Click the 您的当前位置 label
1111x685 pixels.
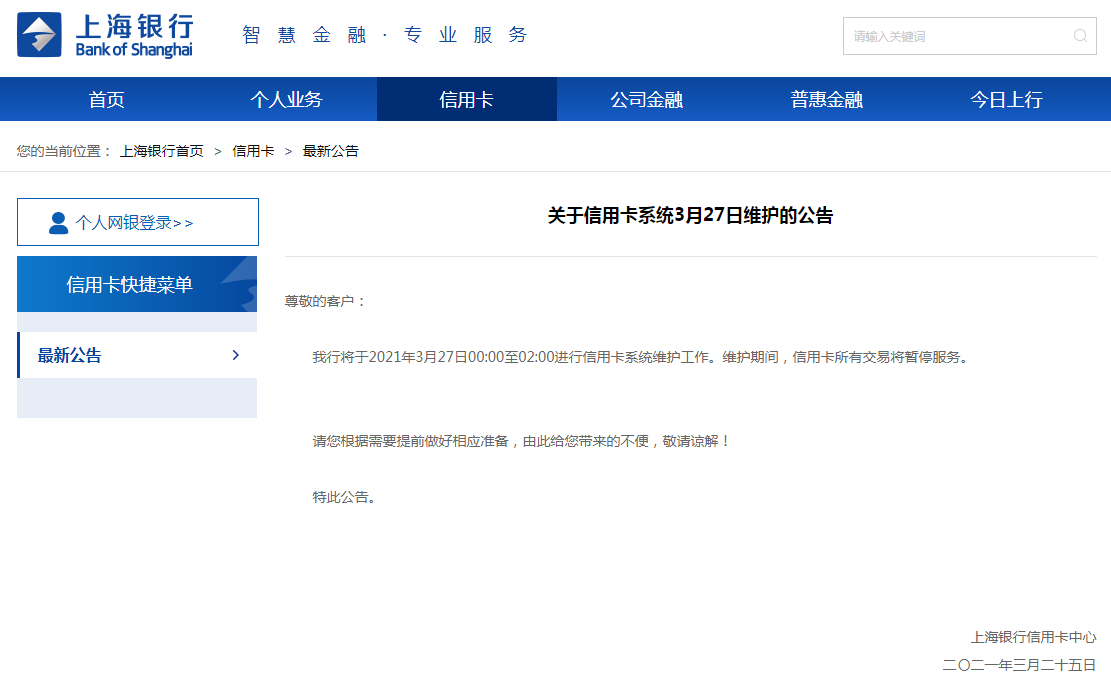[x=64, y=151]
